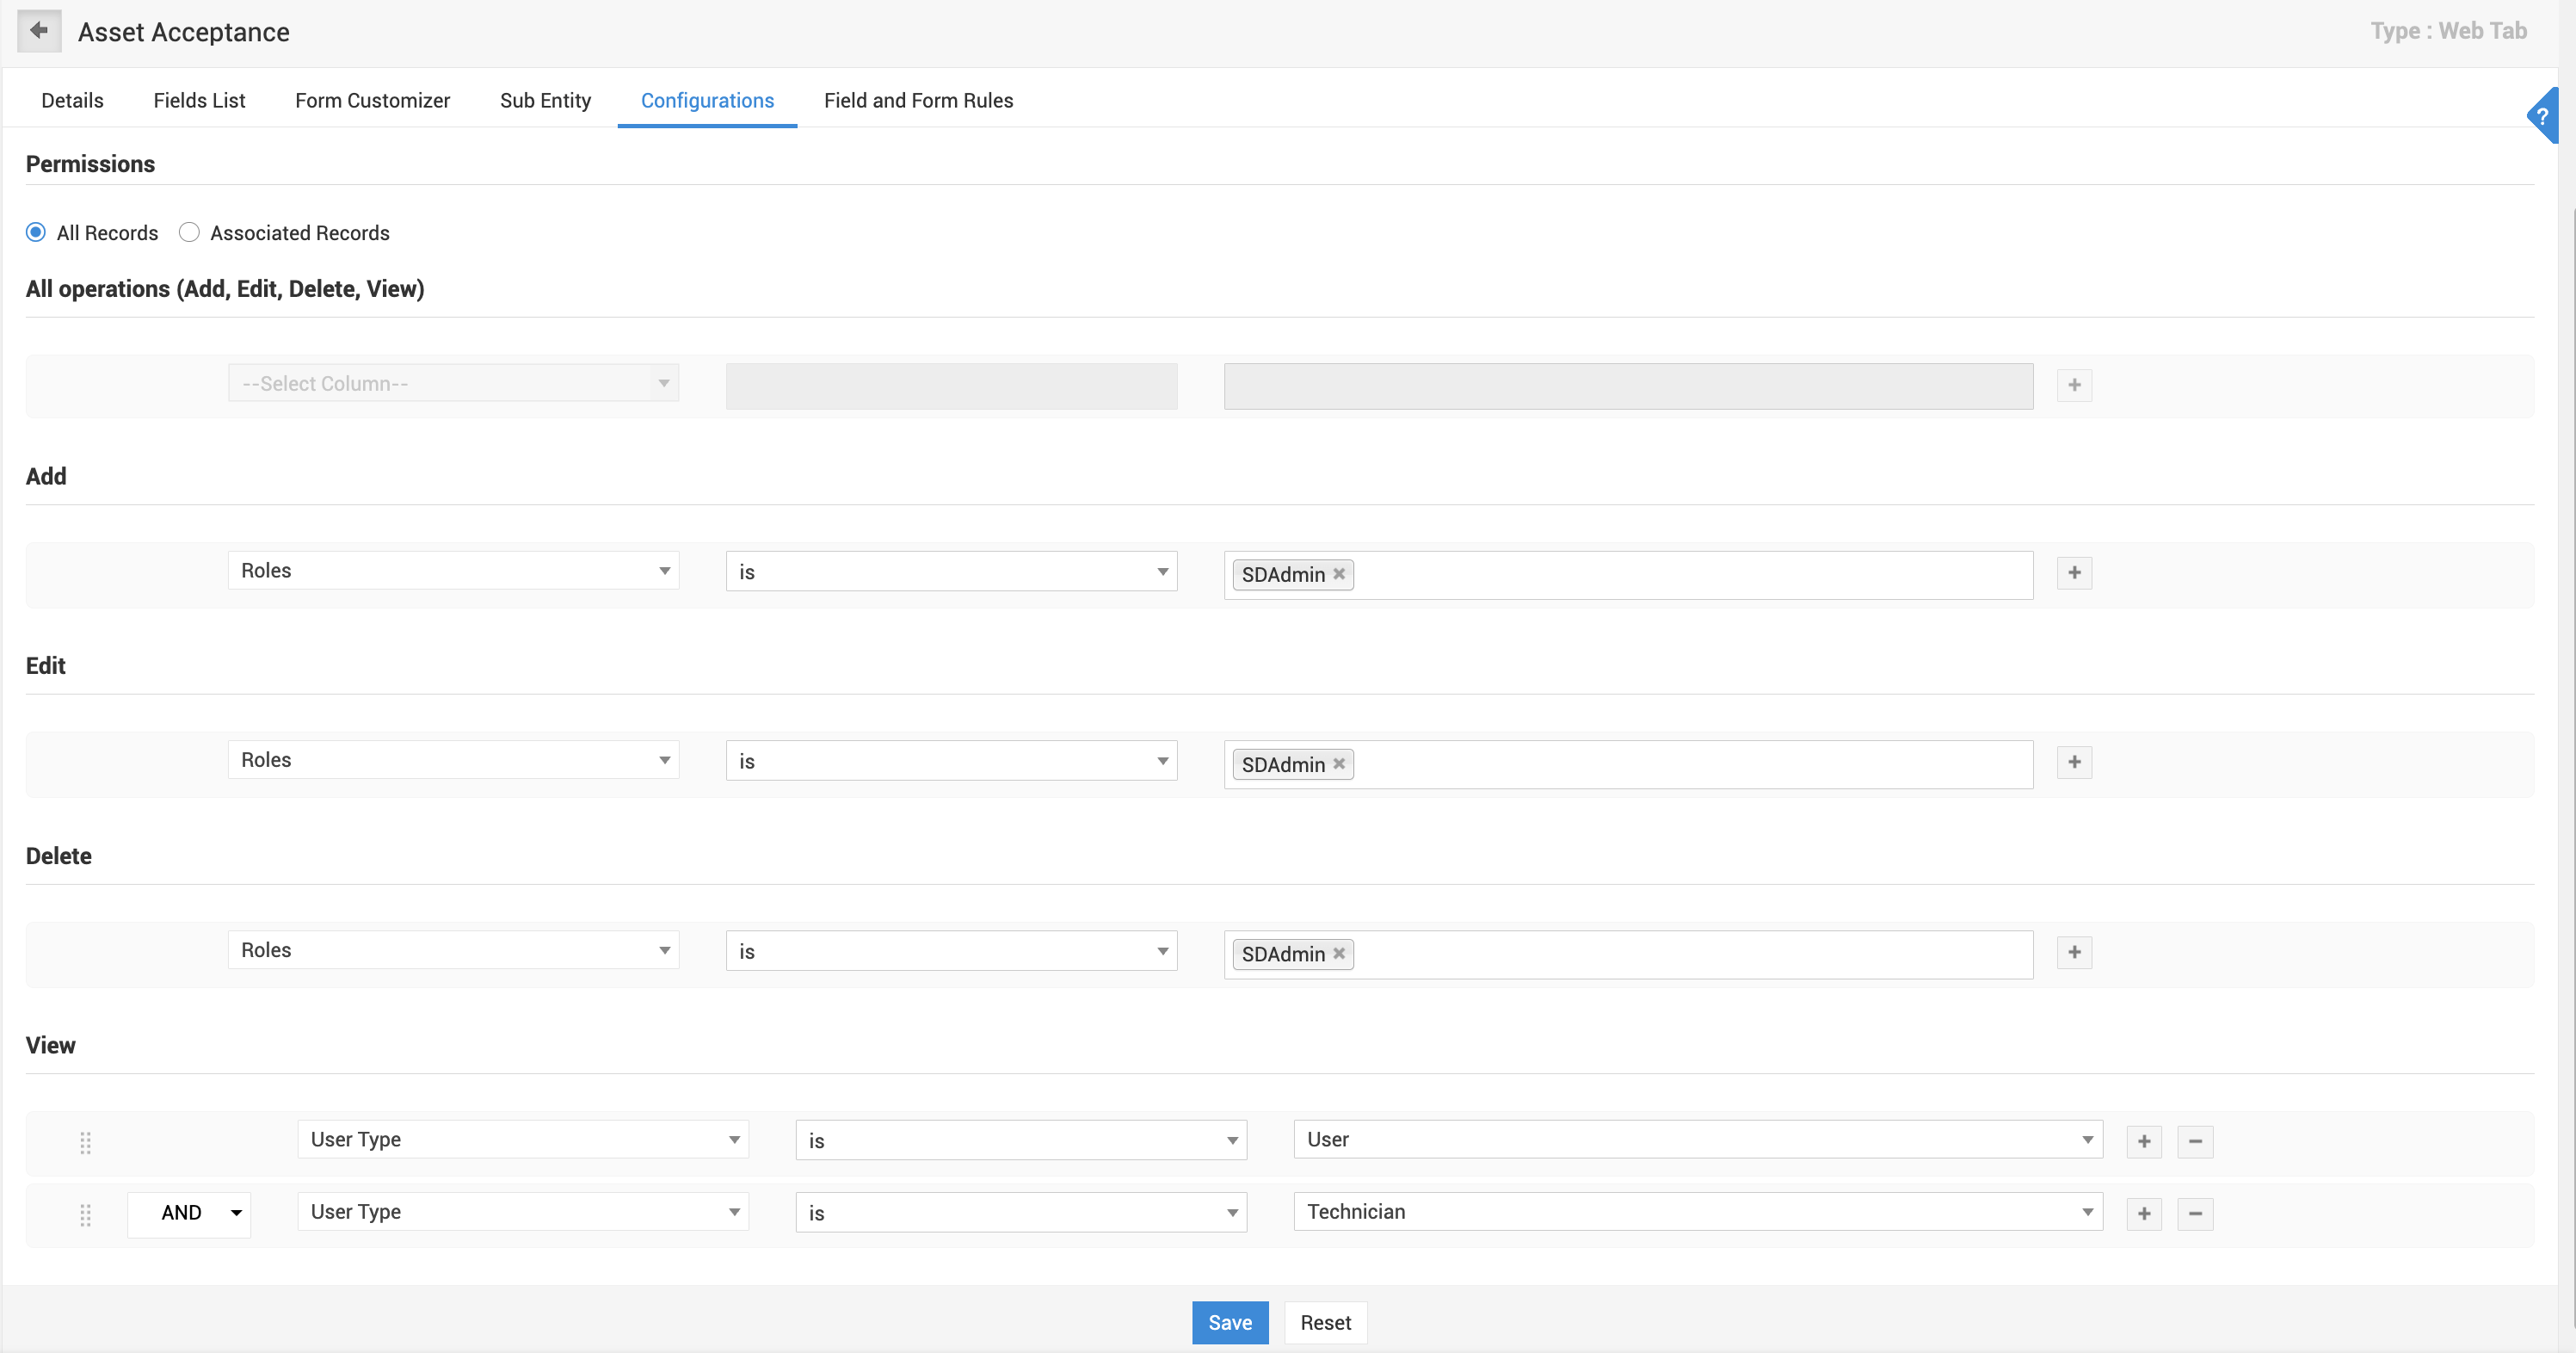The width and height of the screenshot is (2576, 1353).
Task: Remove the Technician view condition row
Action: (2195, 1214)
